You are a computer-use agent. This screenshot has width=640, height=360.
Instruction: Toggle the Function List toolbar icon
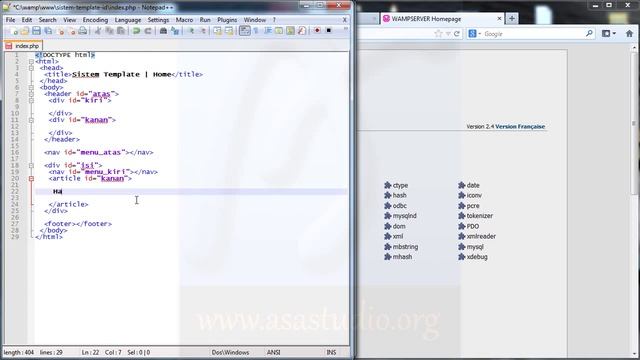tap(302, 31)
